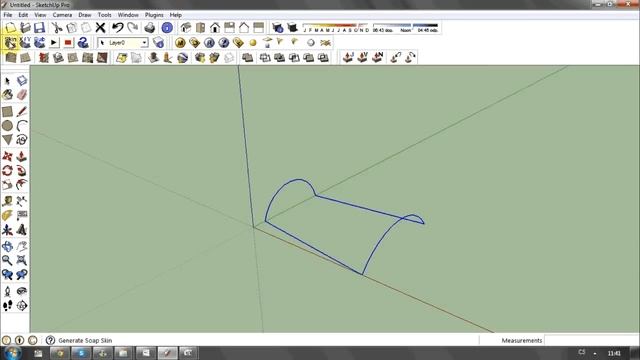Open the Windows Start button
The width and height of the screenshot is (640, 360).
tap(13, 353)
